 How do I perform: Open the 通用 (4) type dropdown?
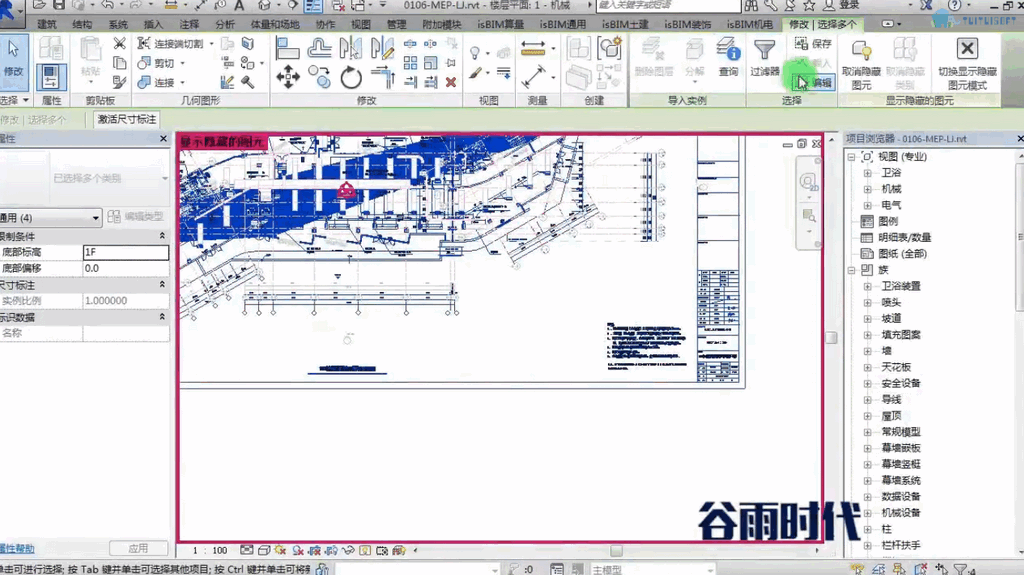click(50, 218)
